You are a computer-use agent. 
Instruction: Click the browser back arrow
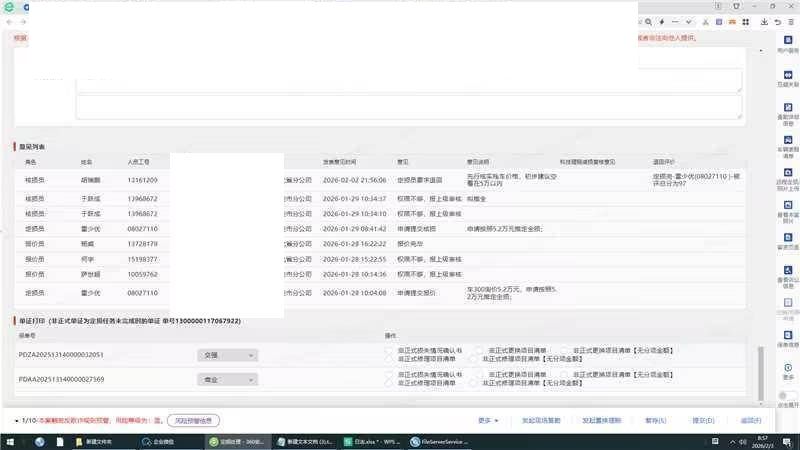point(9,21)
